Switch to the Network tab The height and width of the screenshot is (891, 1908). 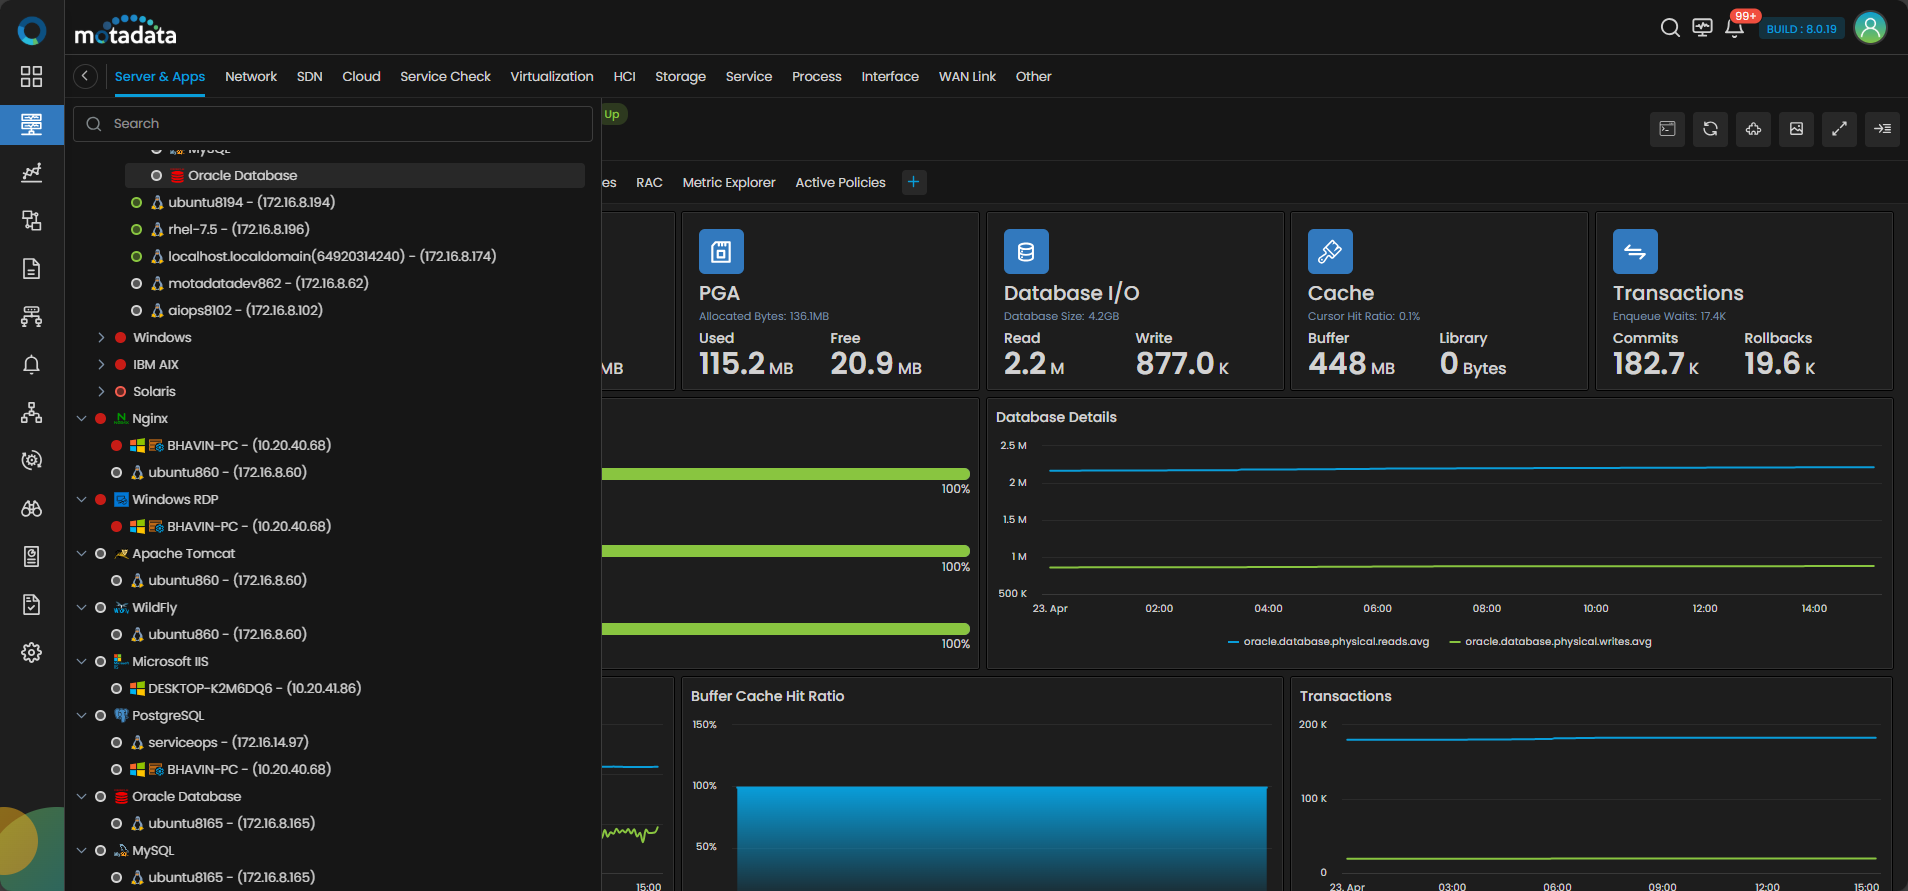(x=251, y=76)
